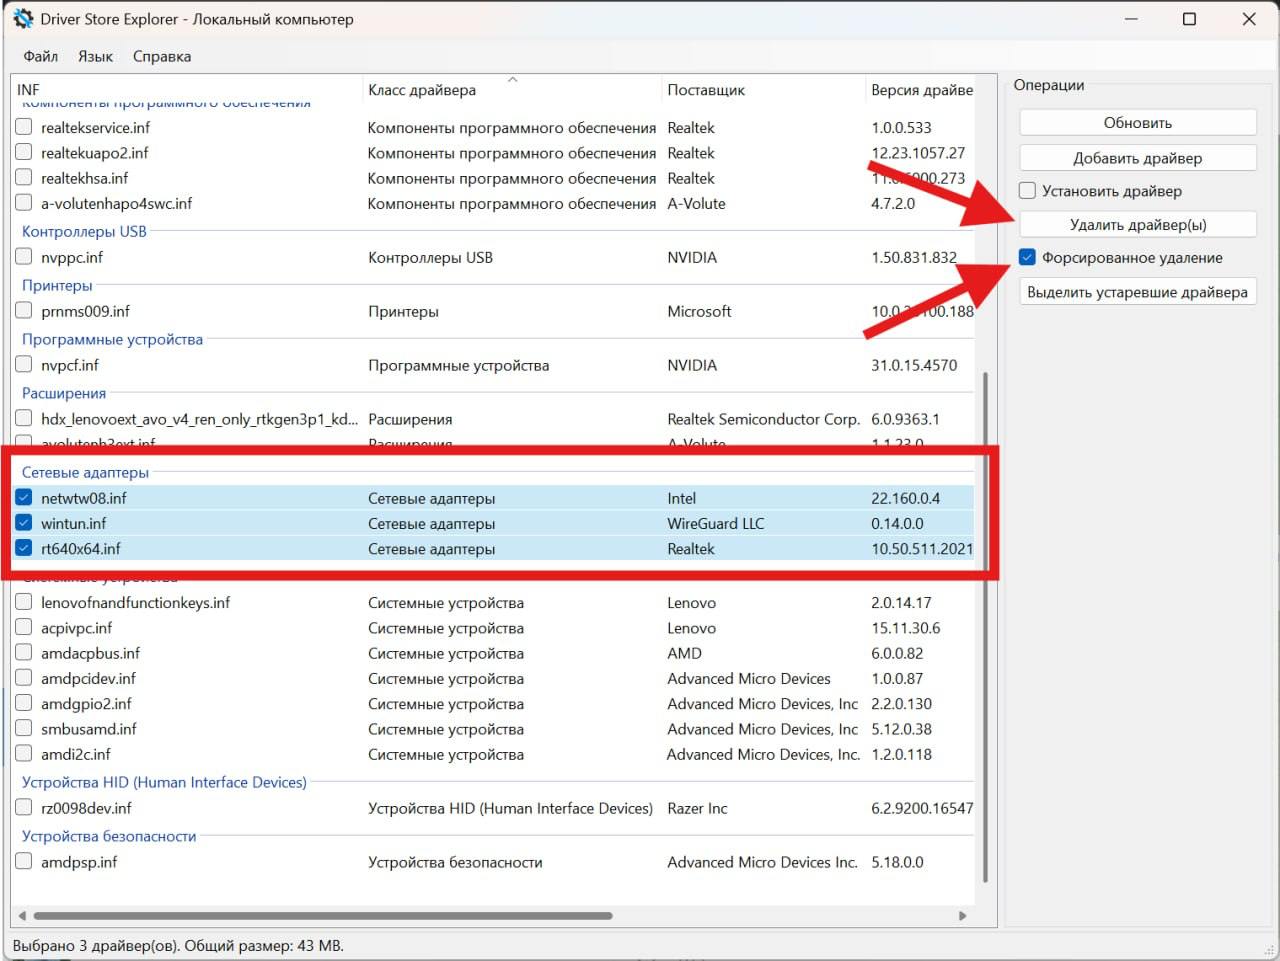Check the rz0098dev.inf checkbox
This screenshot has height=961, width=1280.
point(24,807)
